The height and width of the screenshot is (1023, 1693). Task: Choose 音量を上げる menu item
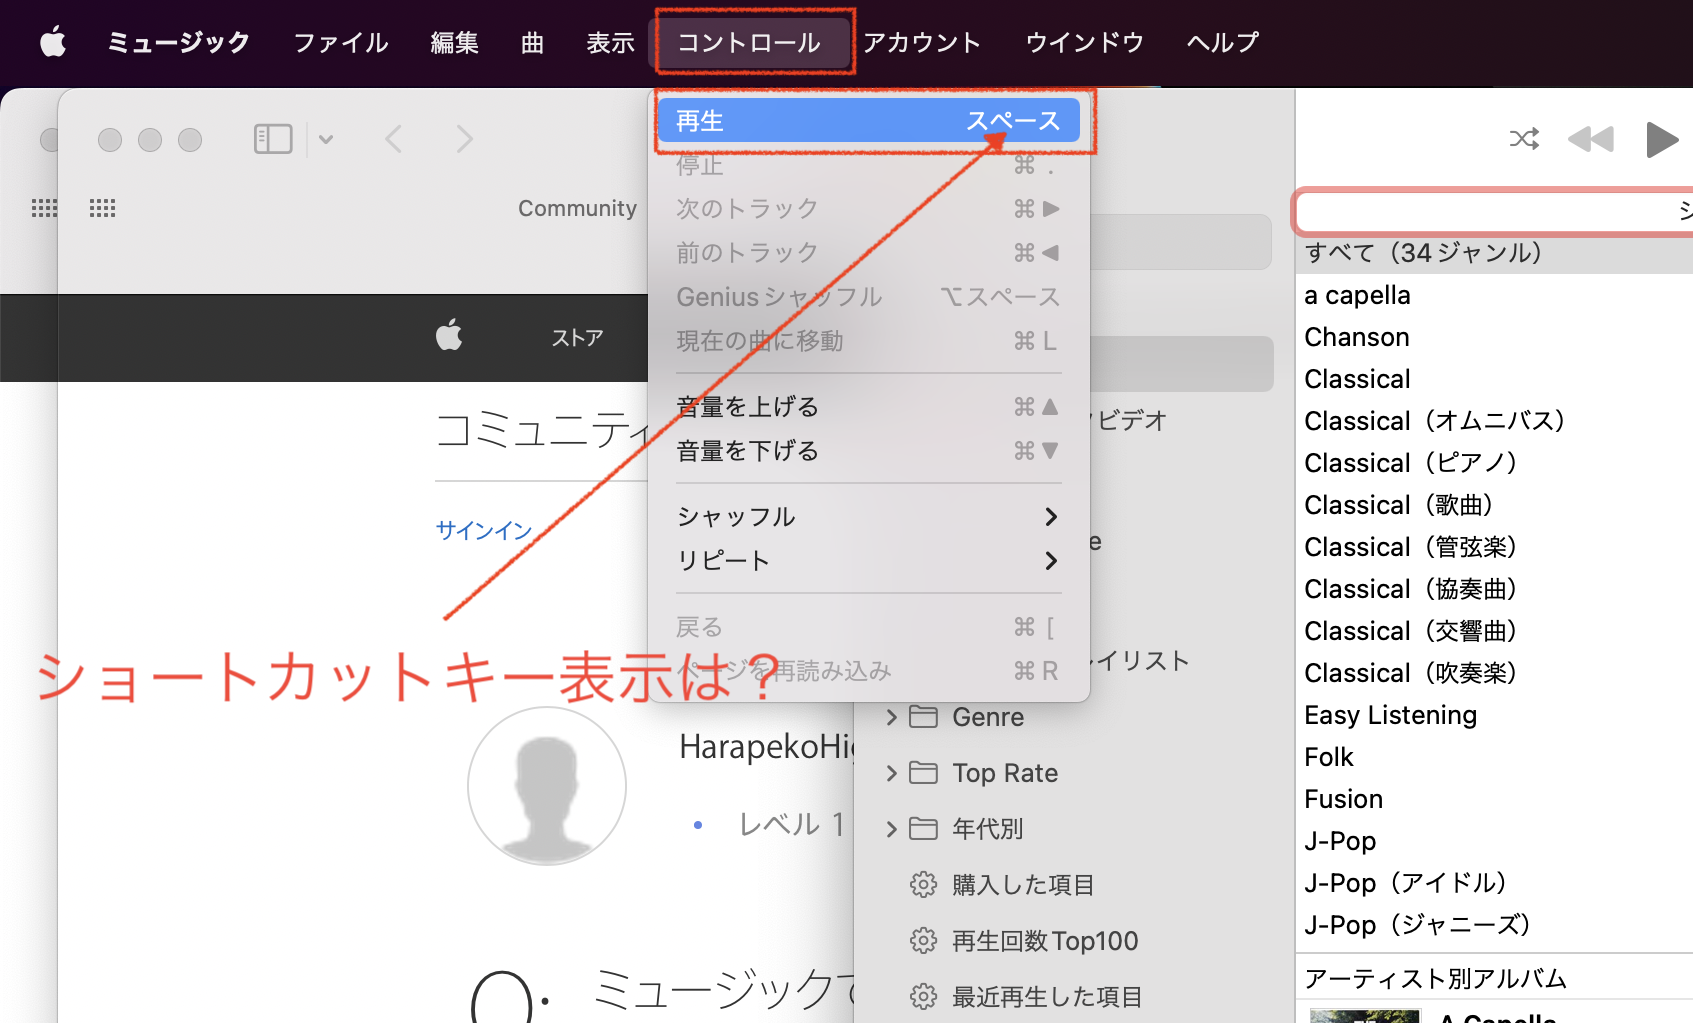[x=867, y=407]
